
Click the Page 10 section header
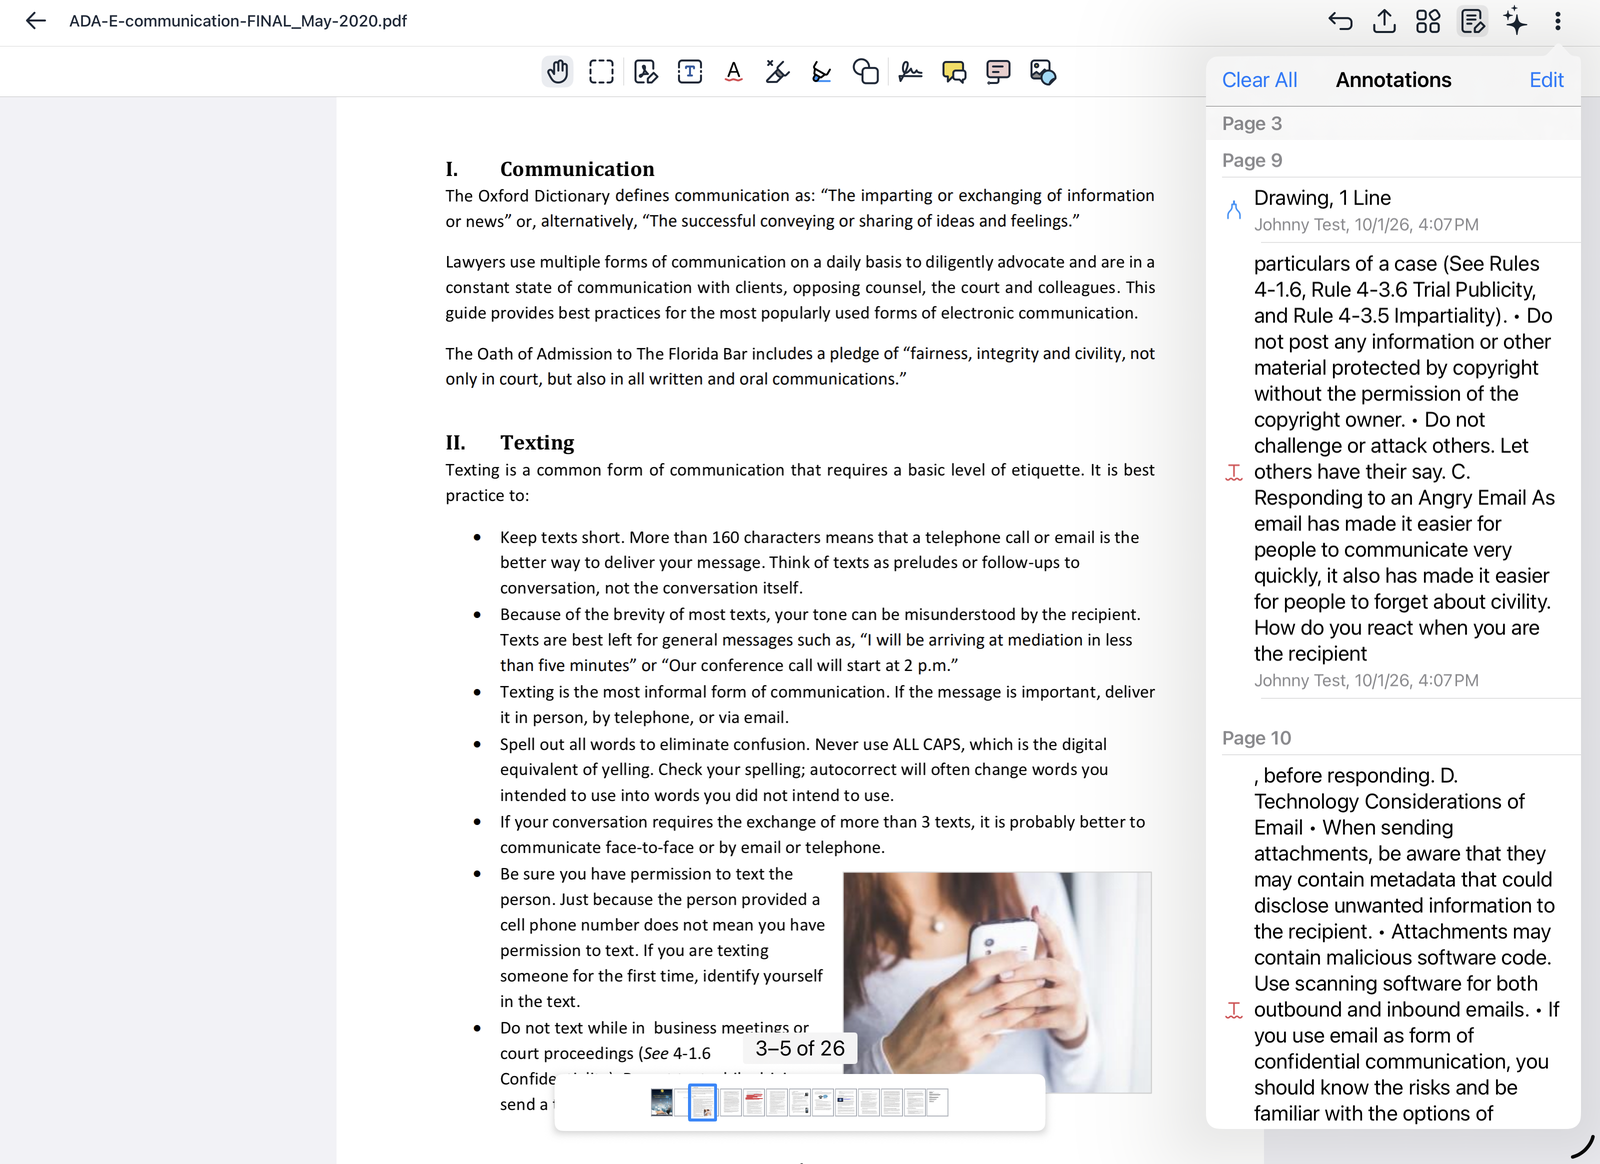click(x=1393, y=738)
